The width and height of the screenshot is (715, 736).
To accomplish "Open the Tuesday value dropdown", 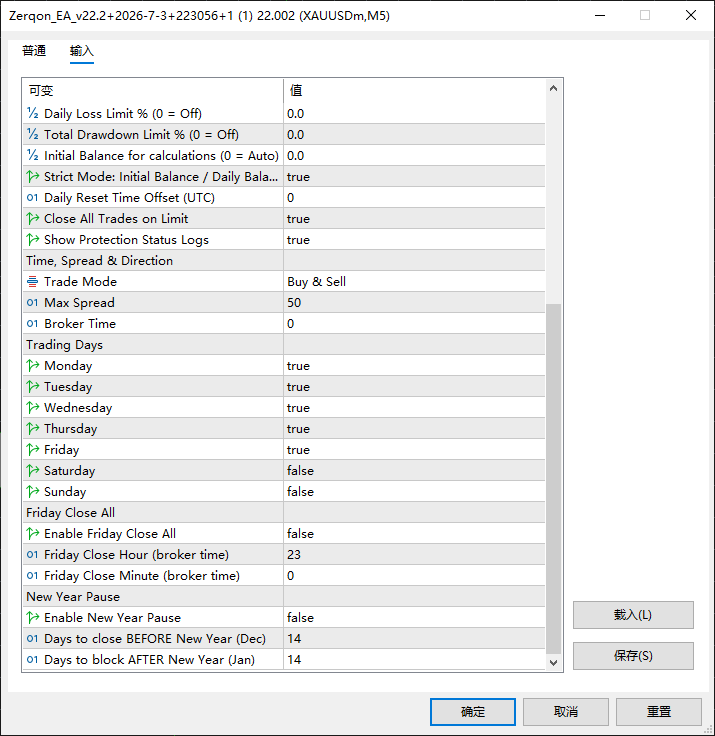I will pos(414,387).
